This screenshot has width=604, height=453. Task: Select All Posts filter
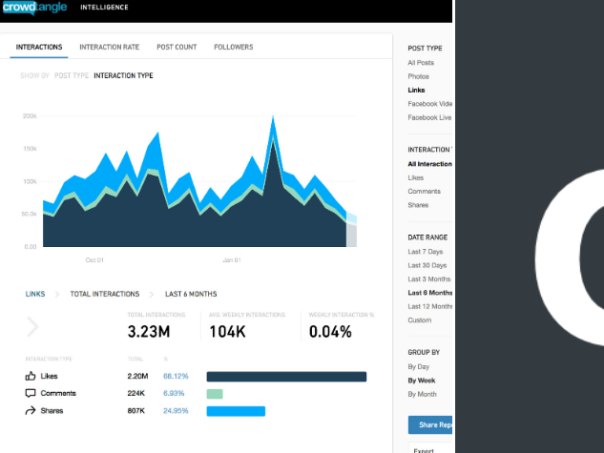click(420, 62)
